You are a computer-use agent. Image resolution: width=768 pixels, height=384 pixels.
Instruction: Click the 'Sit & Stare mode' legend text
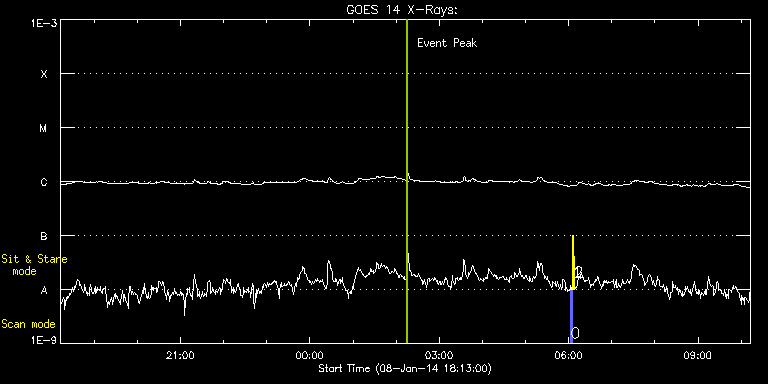34,265
